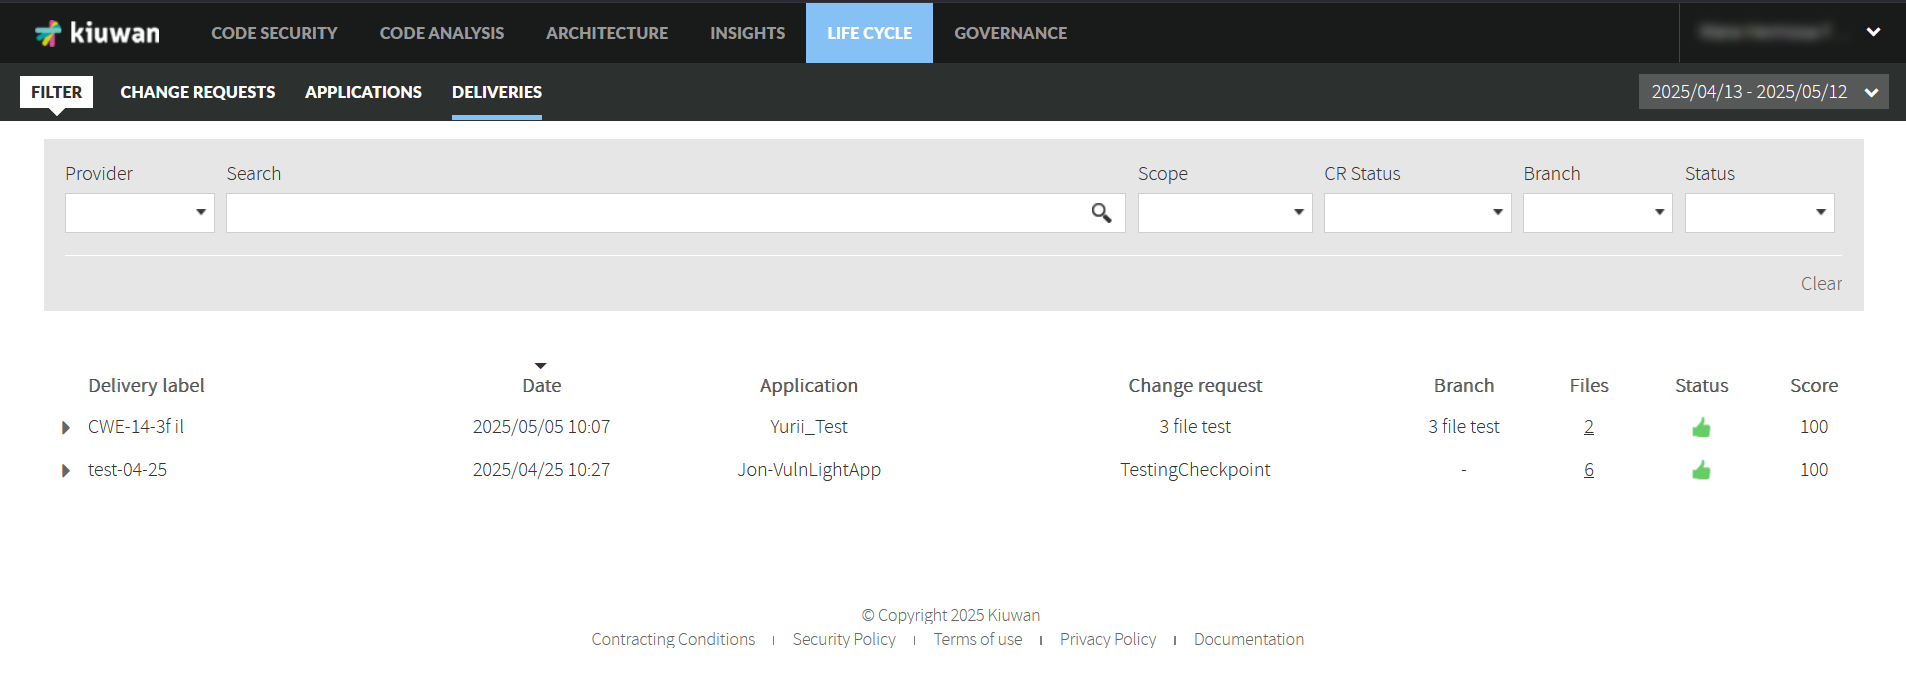Open the Branch filter dropdown

coord(1597,213)
